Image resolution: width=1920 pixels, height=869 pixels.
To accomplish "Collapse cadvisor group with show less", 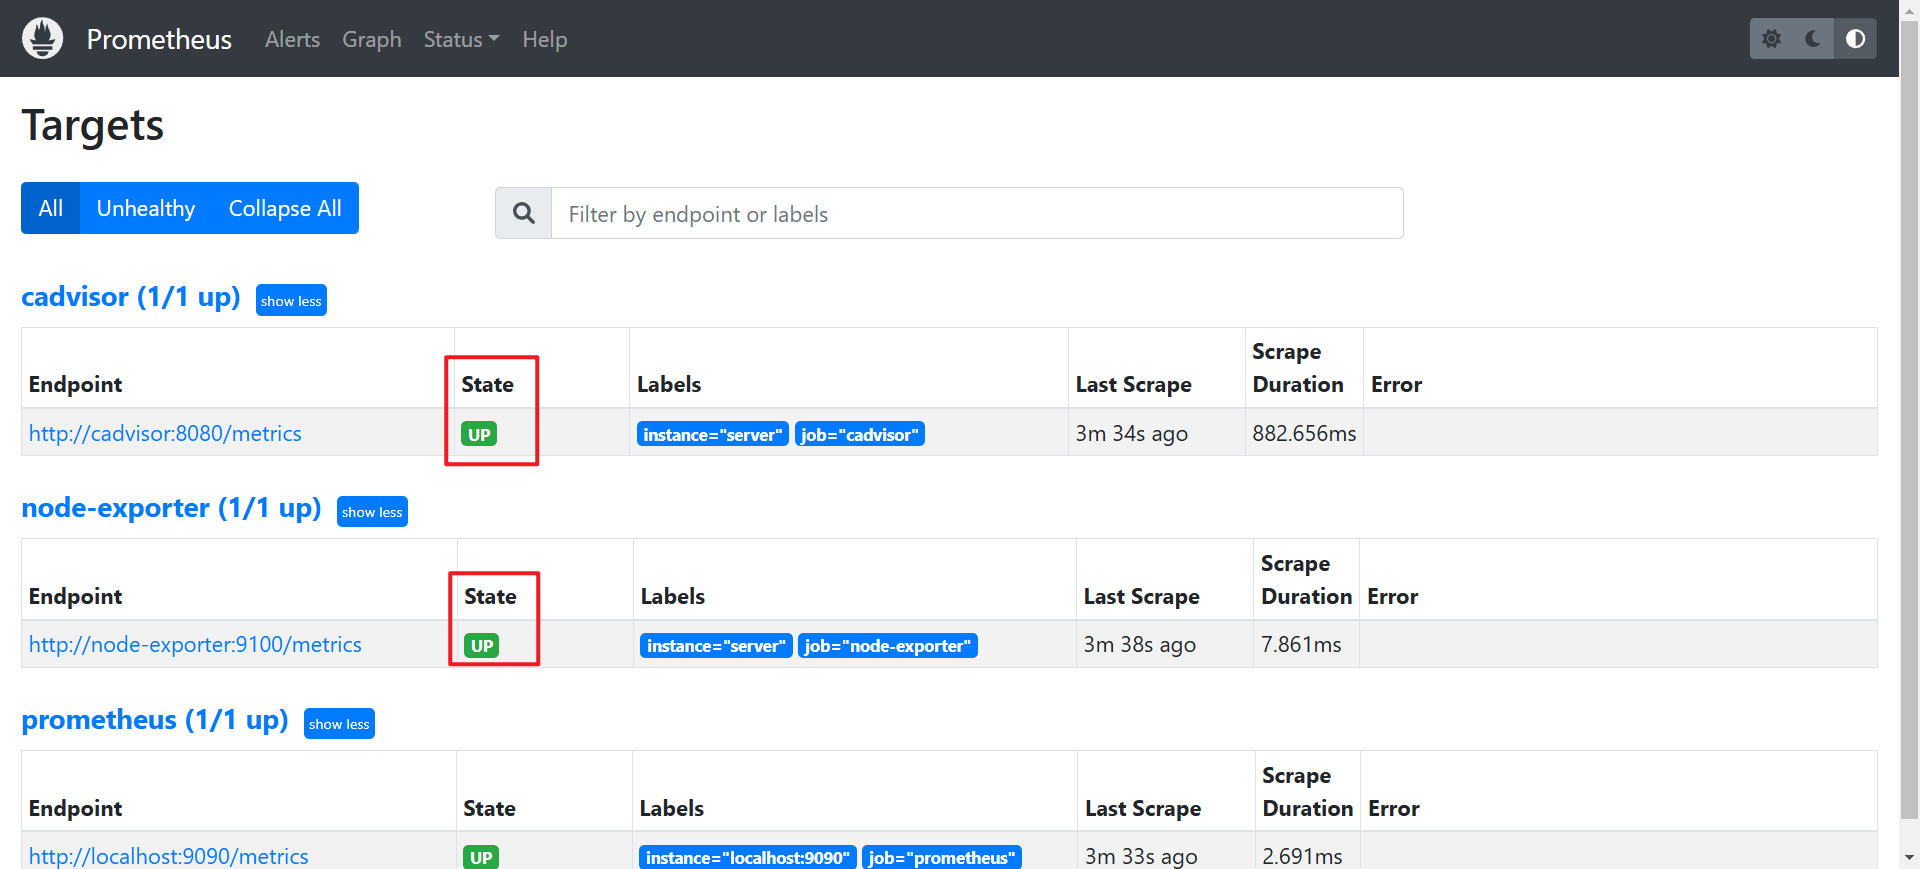I will [291, 301].
